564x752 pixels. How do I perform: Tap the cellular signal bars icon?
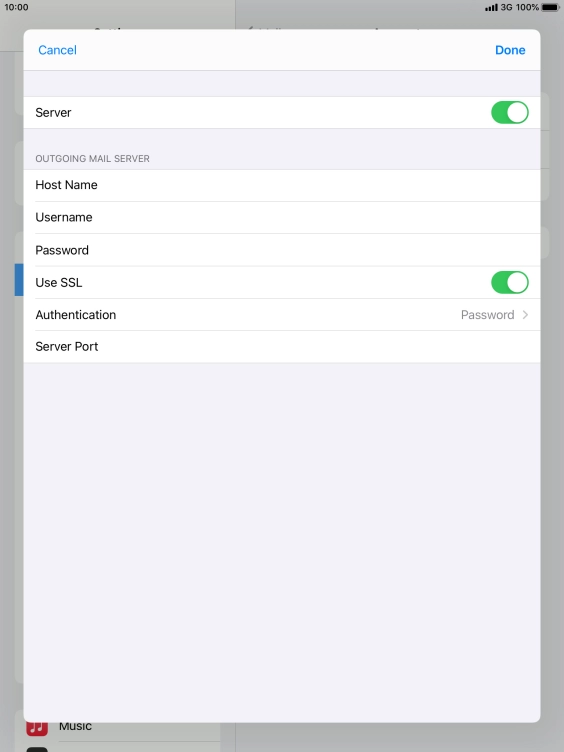coord(491,8)
